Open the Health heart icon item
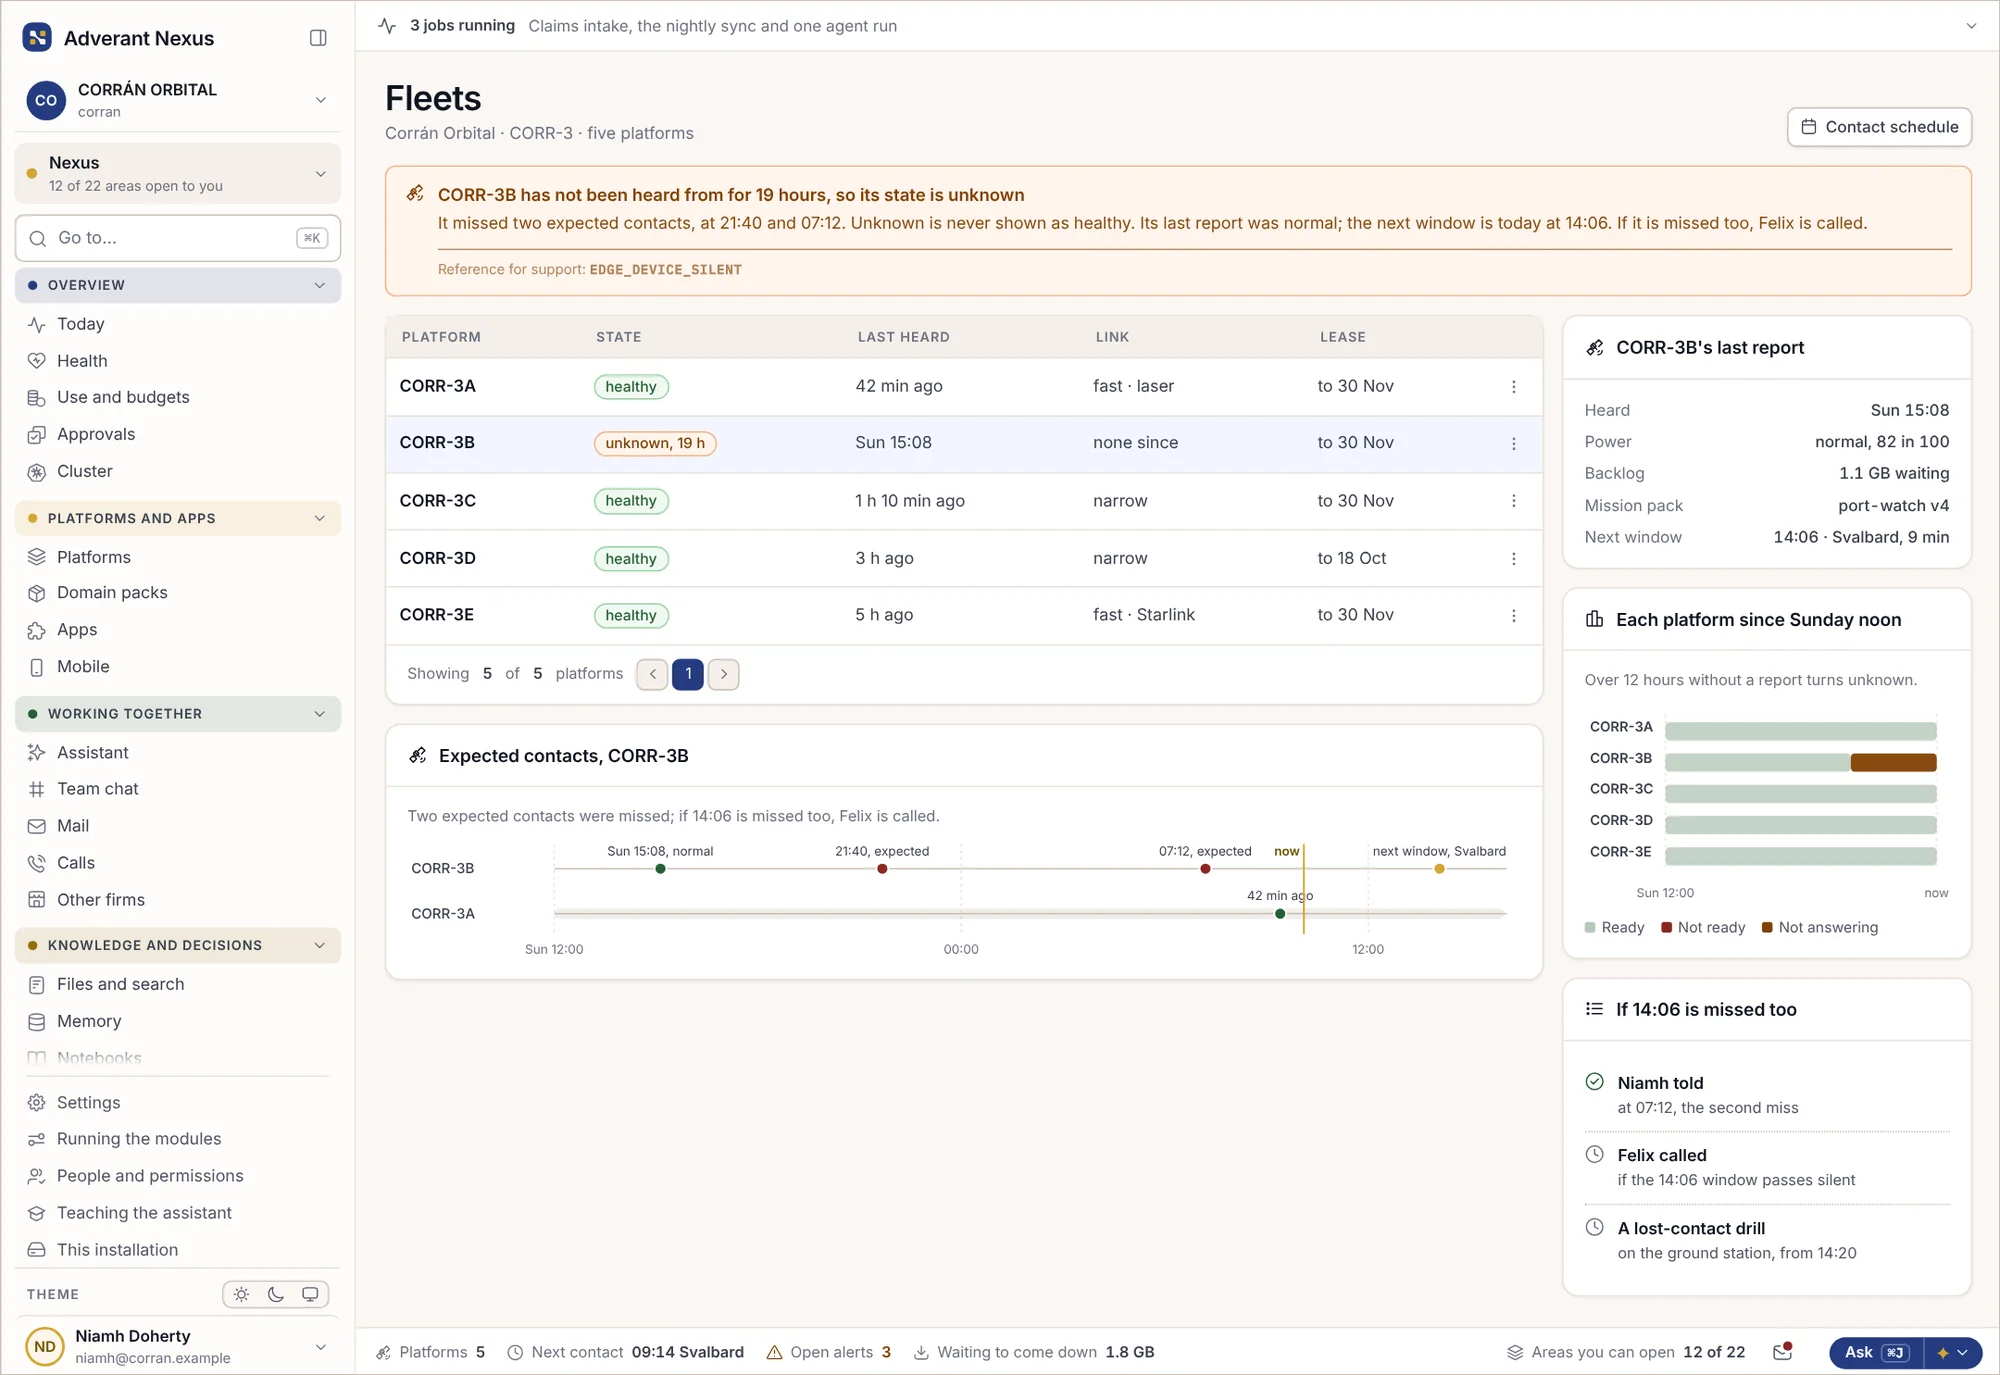 (x=37, y=361)
